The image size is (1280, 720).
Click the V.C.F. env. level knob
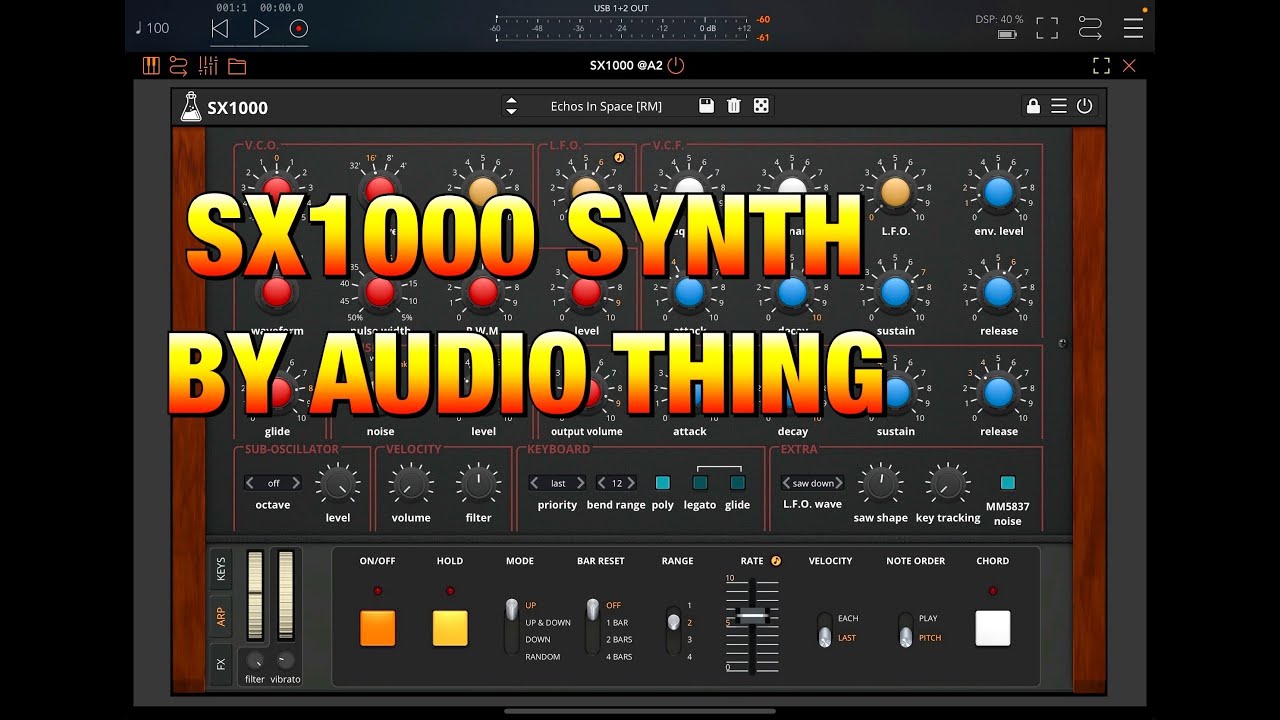(998, 192)
